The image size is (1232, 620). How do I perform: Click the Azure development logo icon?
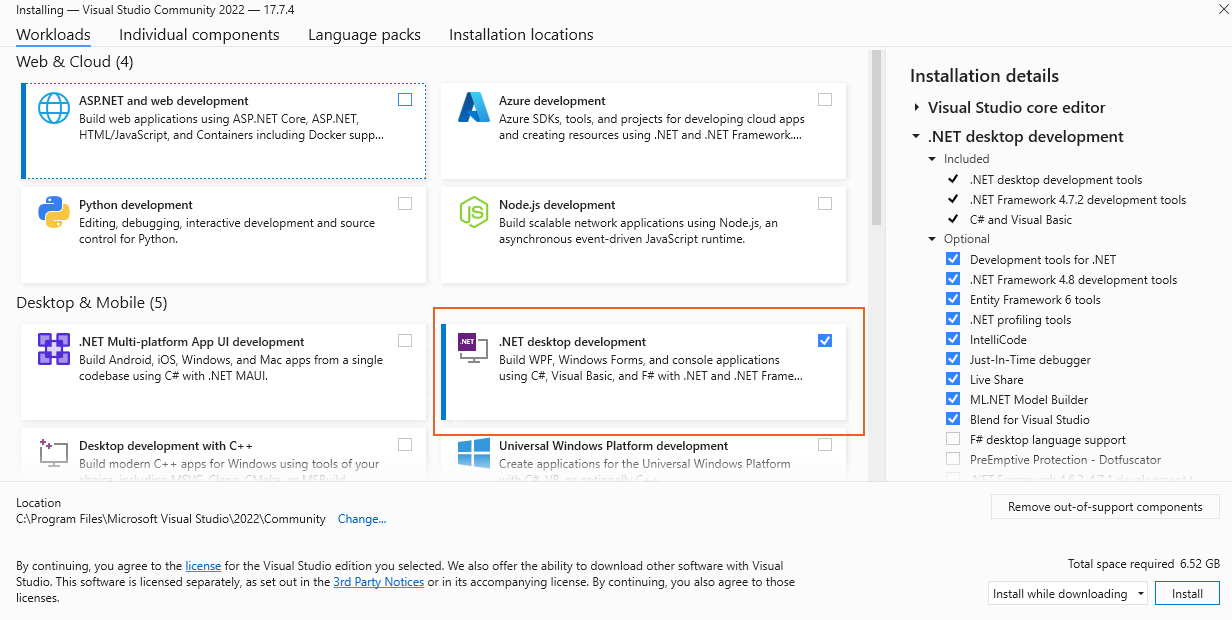coord(473,107)
